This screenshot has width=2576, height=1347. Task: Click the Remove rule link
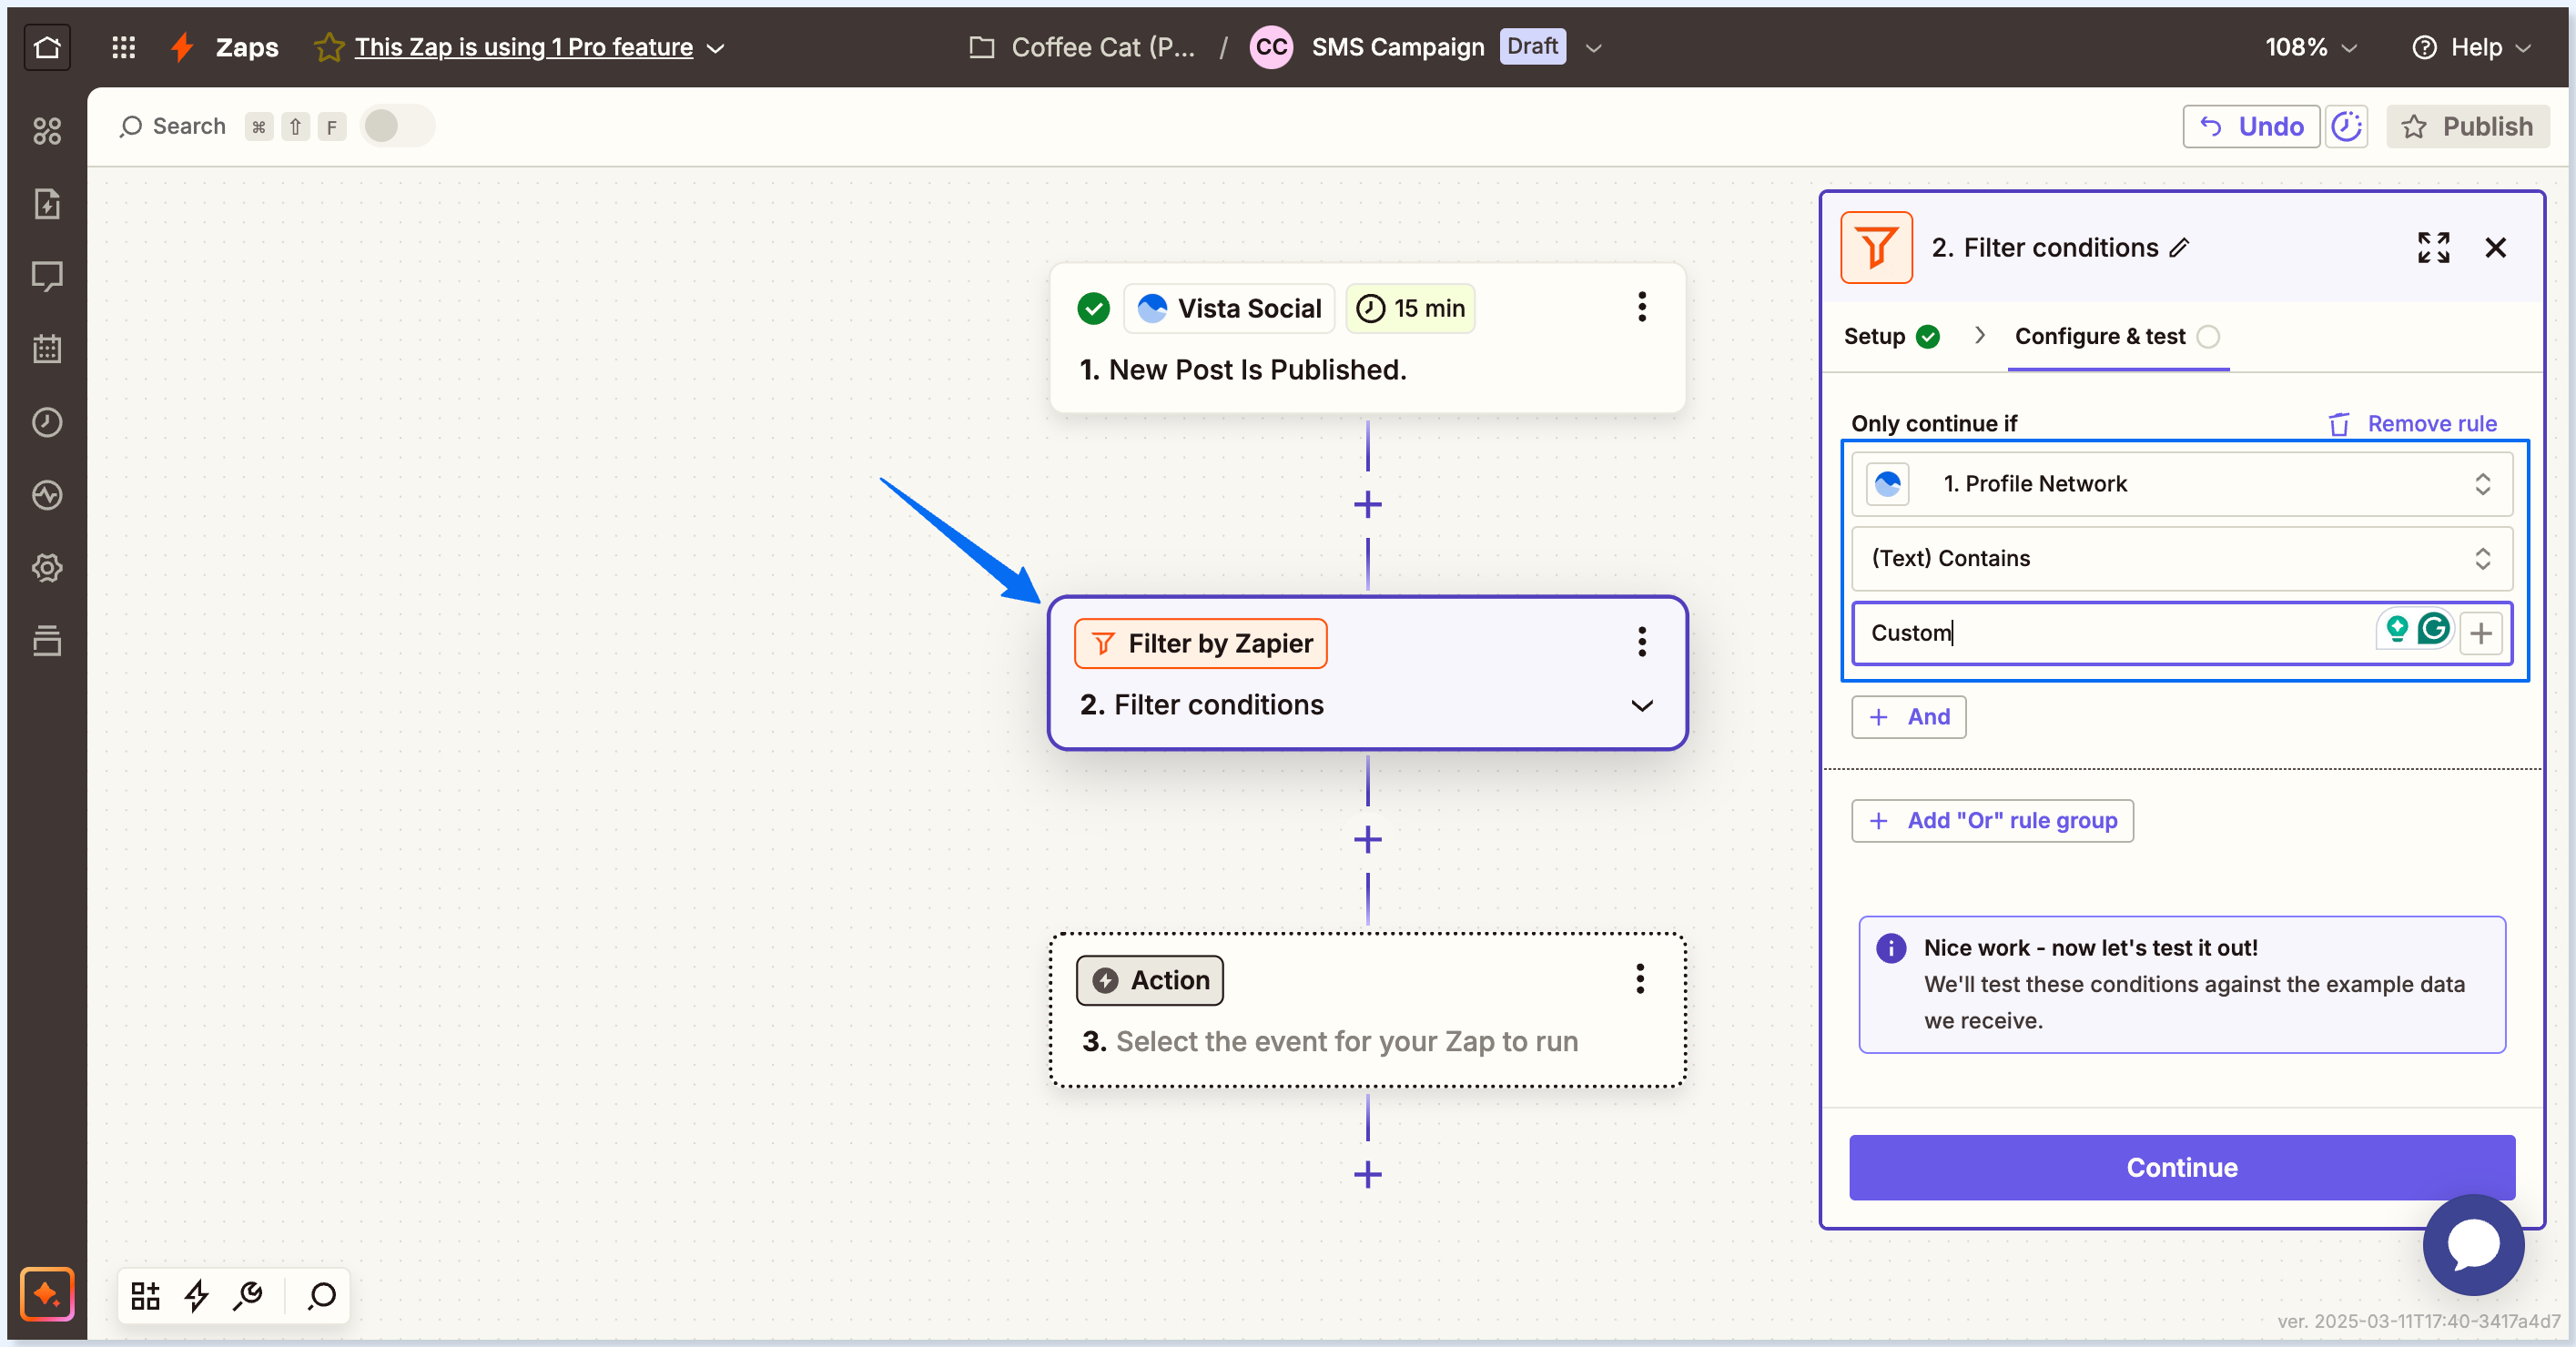click(x=2412, y=424)
